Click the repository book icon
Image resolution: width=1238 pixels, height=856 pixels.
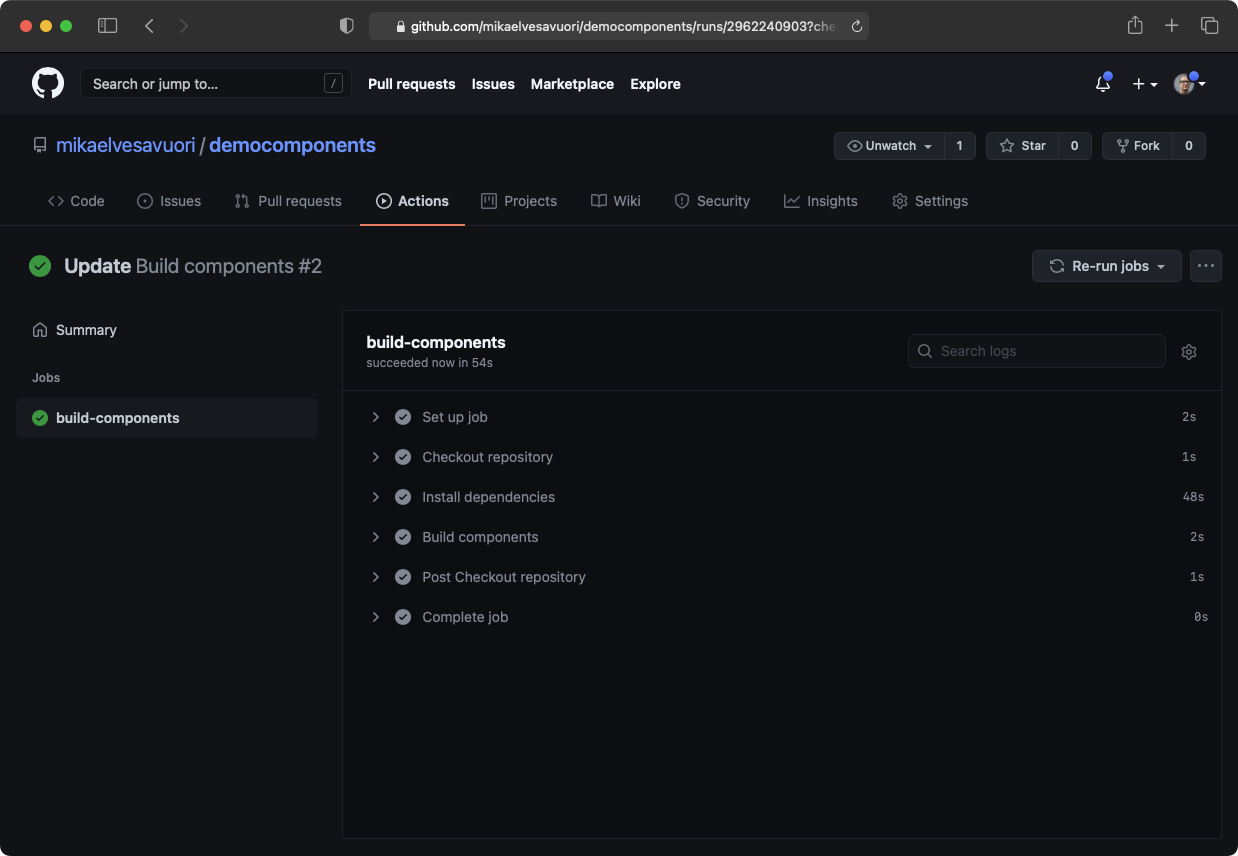pos(40,145)
